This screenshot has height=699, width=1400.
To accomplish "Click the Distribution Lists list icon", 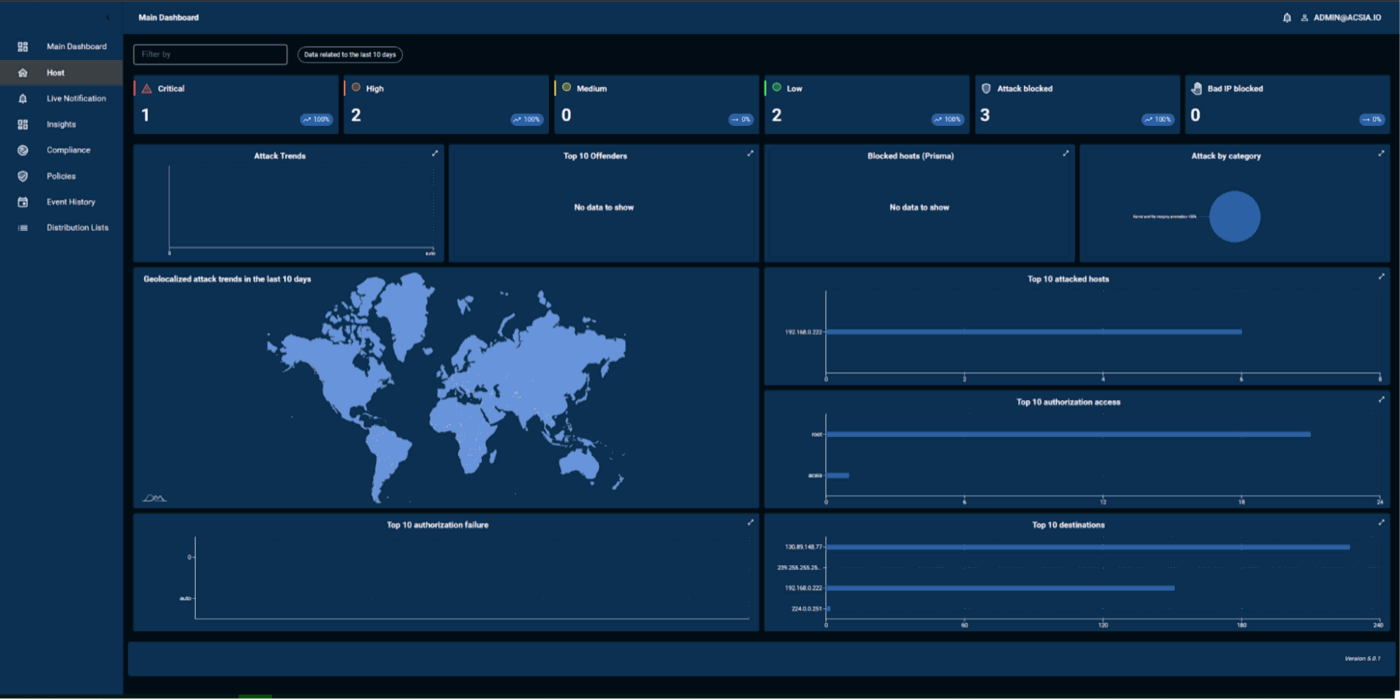I will tap(23, 228).
